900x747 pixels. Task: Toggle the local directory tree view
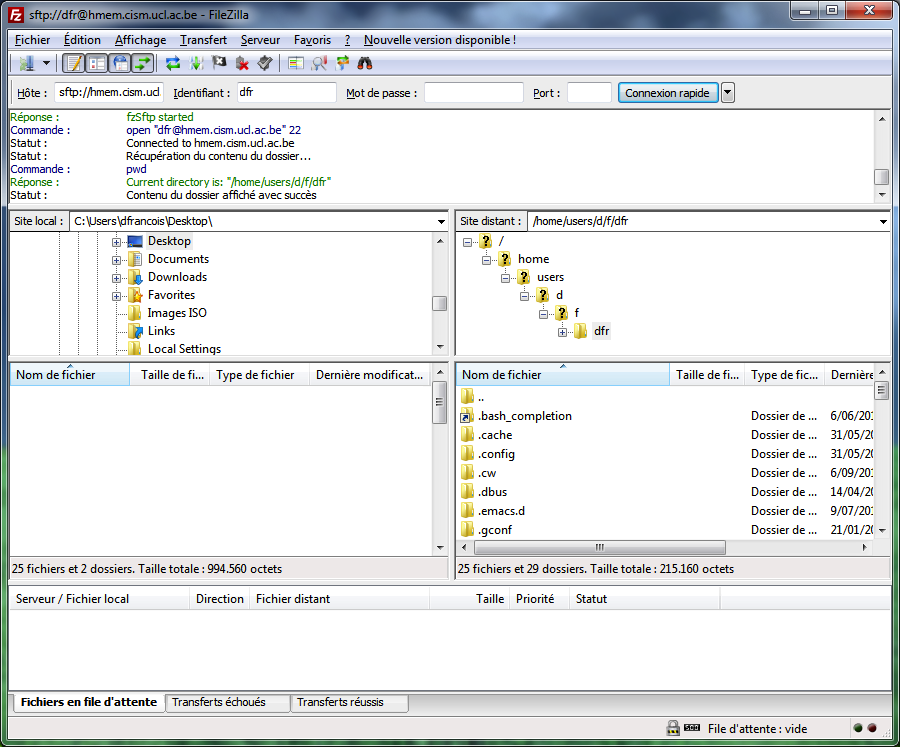click(97, 63)
